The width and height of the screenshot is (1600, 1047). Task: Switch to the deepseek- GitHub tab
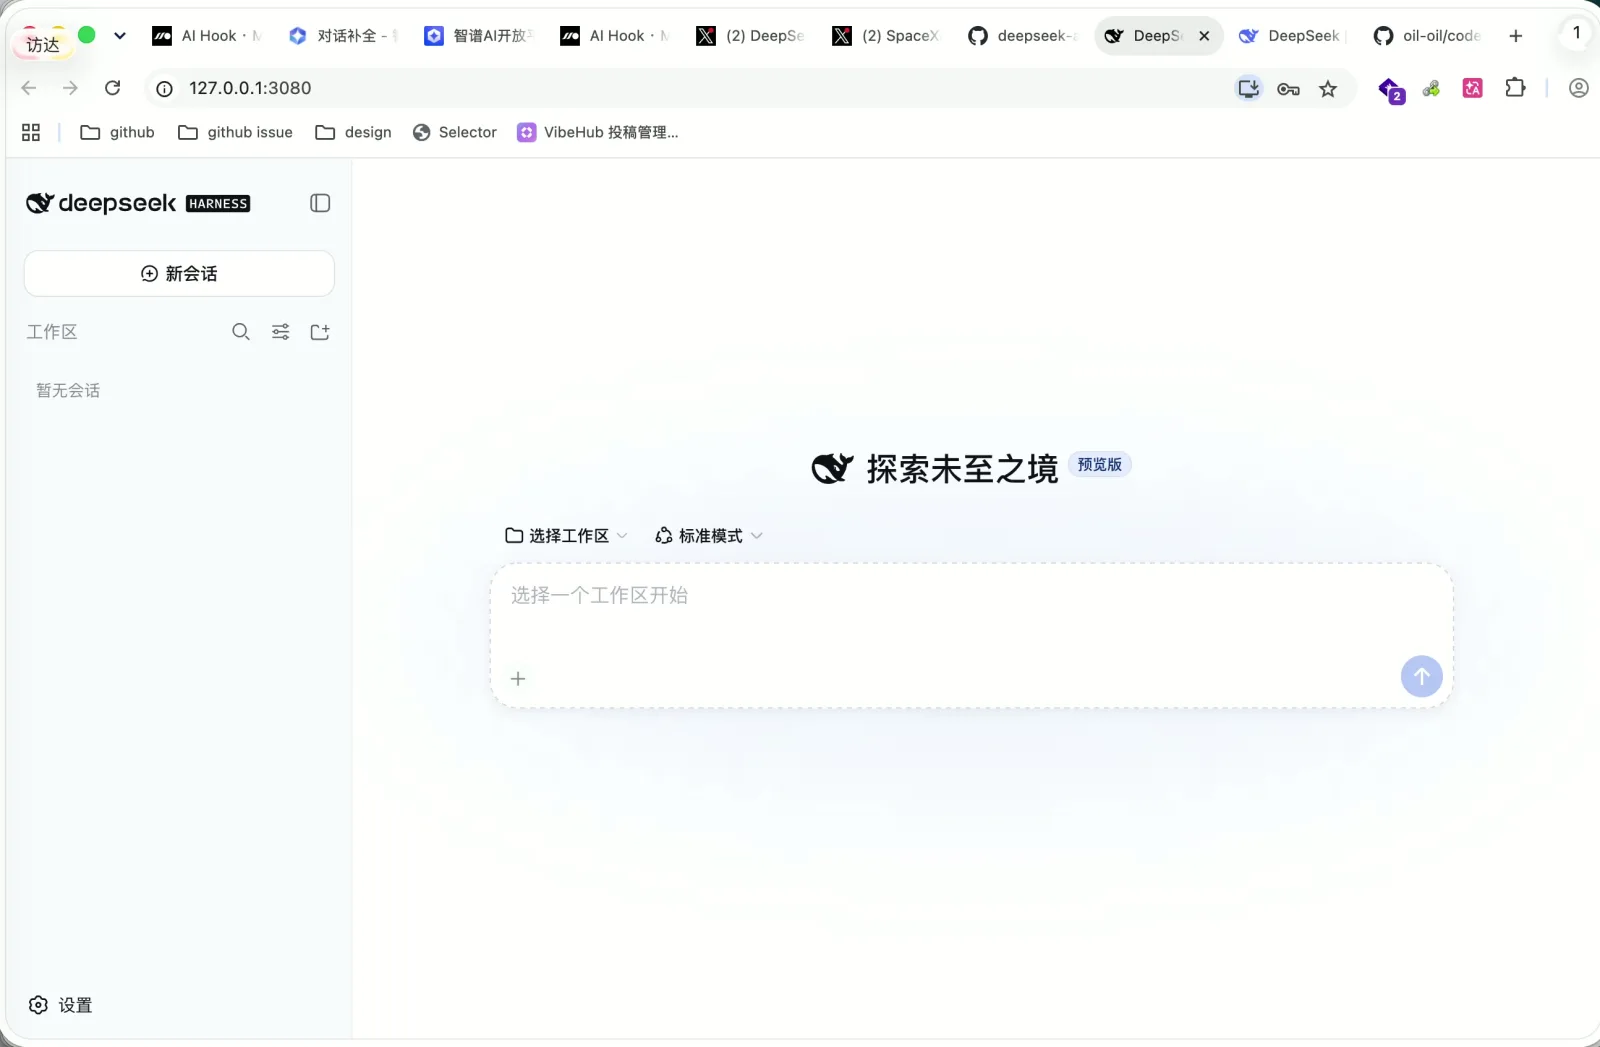[x=1023, y=36]
